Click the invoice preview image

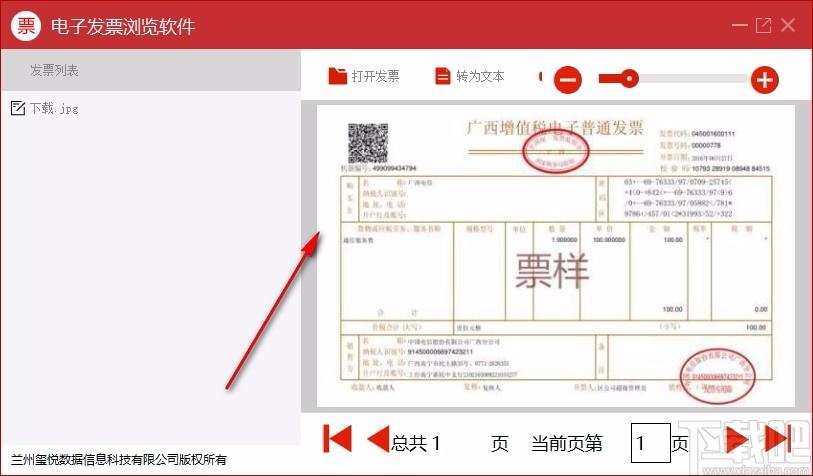point(556,256)
